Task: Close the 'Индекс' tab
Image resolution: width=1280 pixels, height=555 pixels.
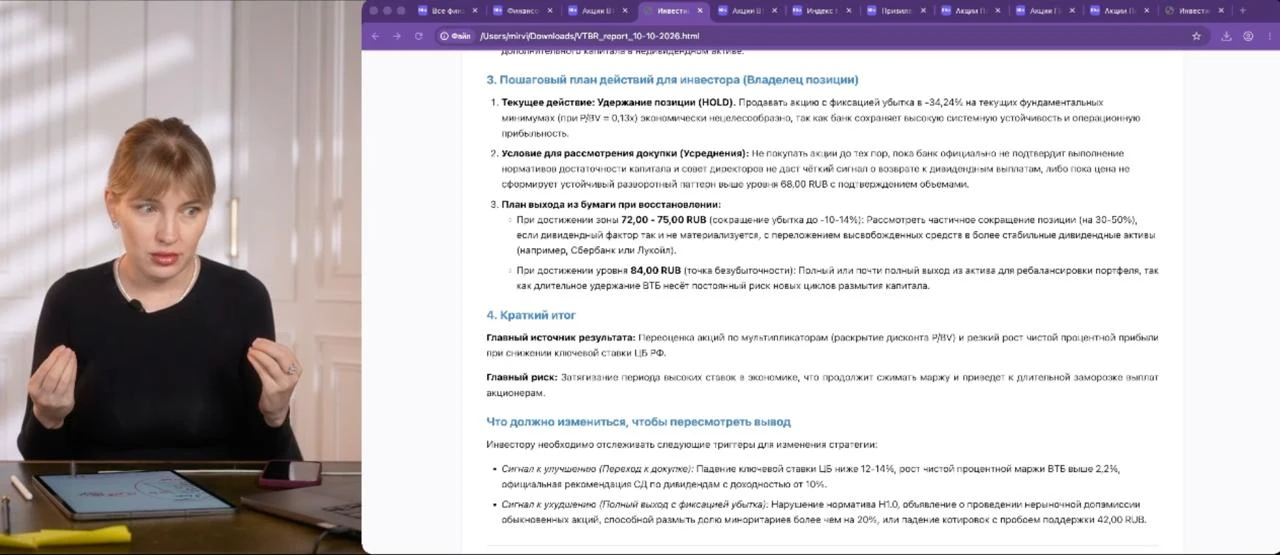Action: 849,11
